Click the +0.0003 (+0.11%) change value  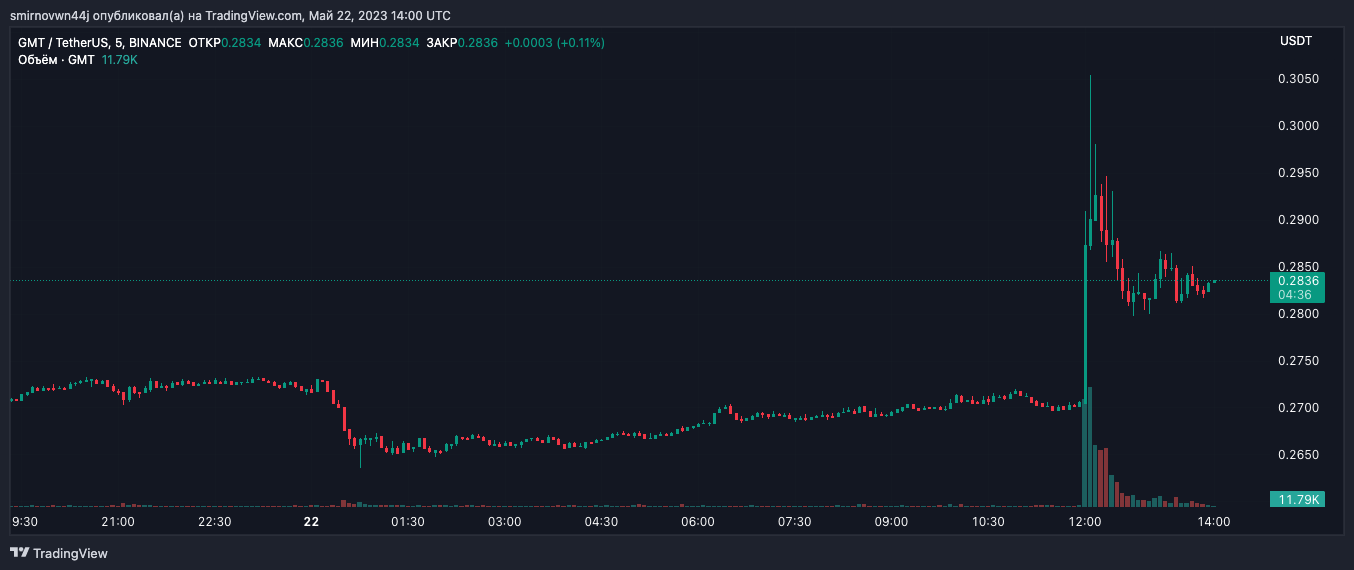(x=554, y=43)
